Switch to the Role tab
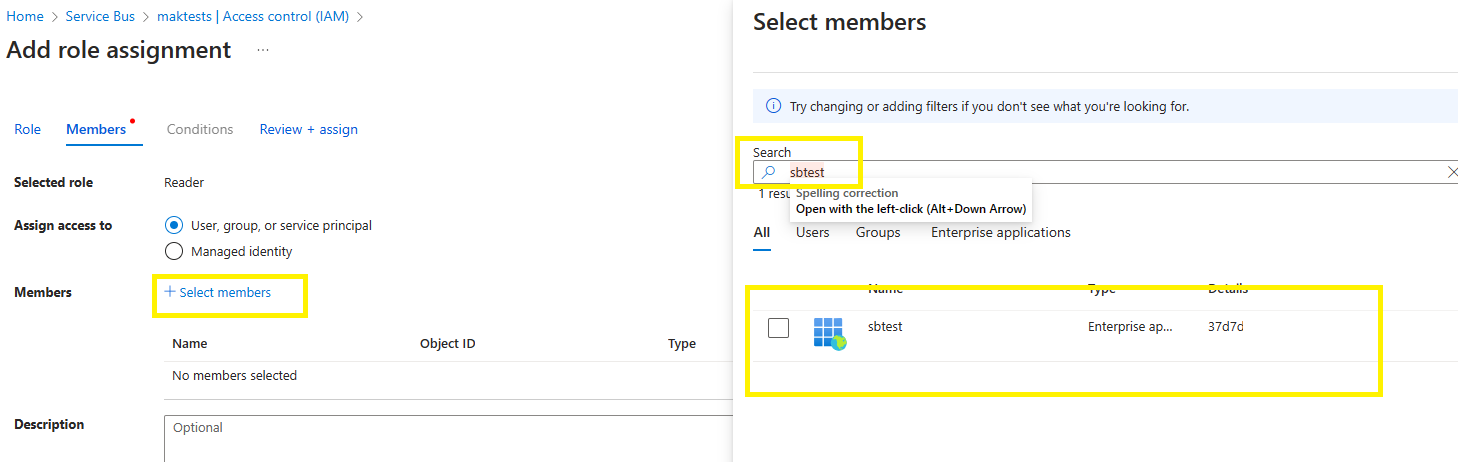The height and width of the screenshot is (462, 1458). 27,129
